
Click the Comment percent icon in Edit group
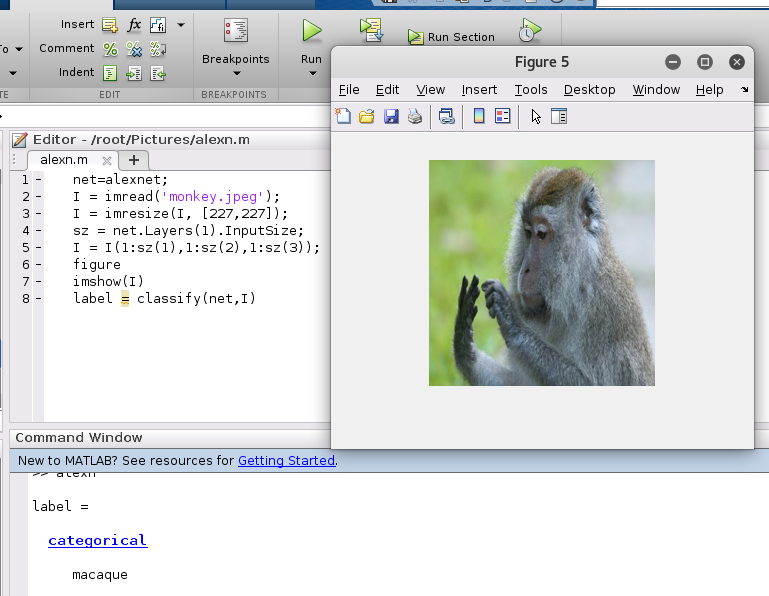point(110,48)
